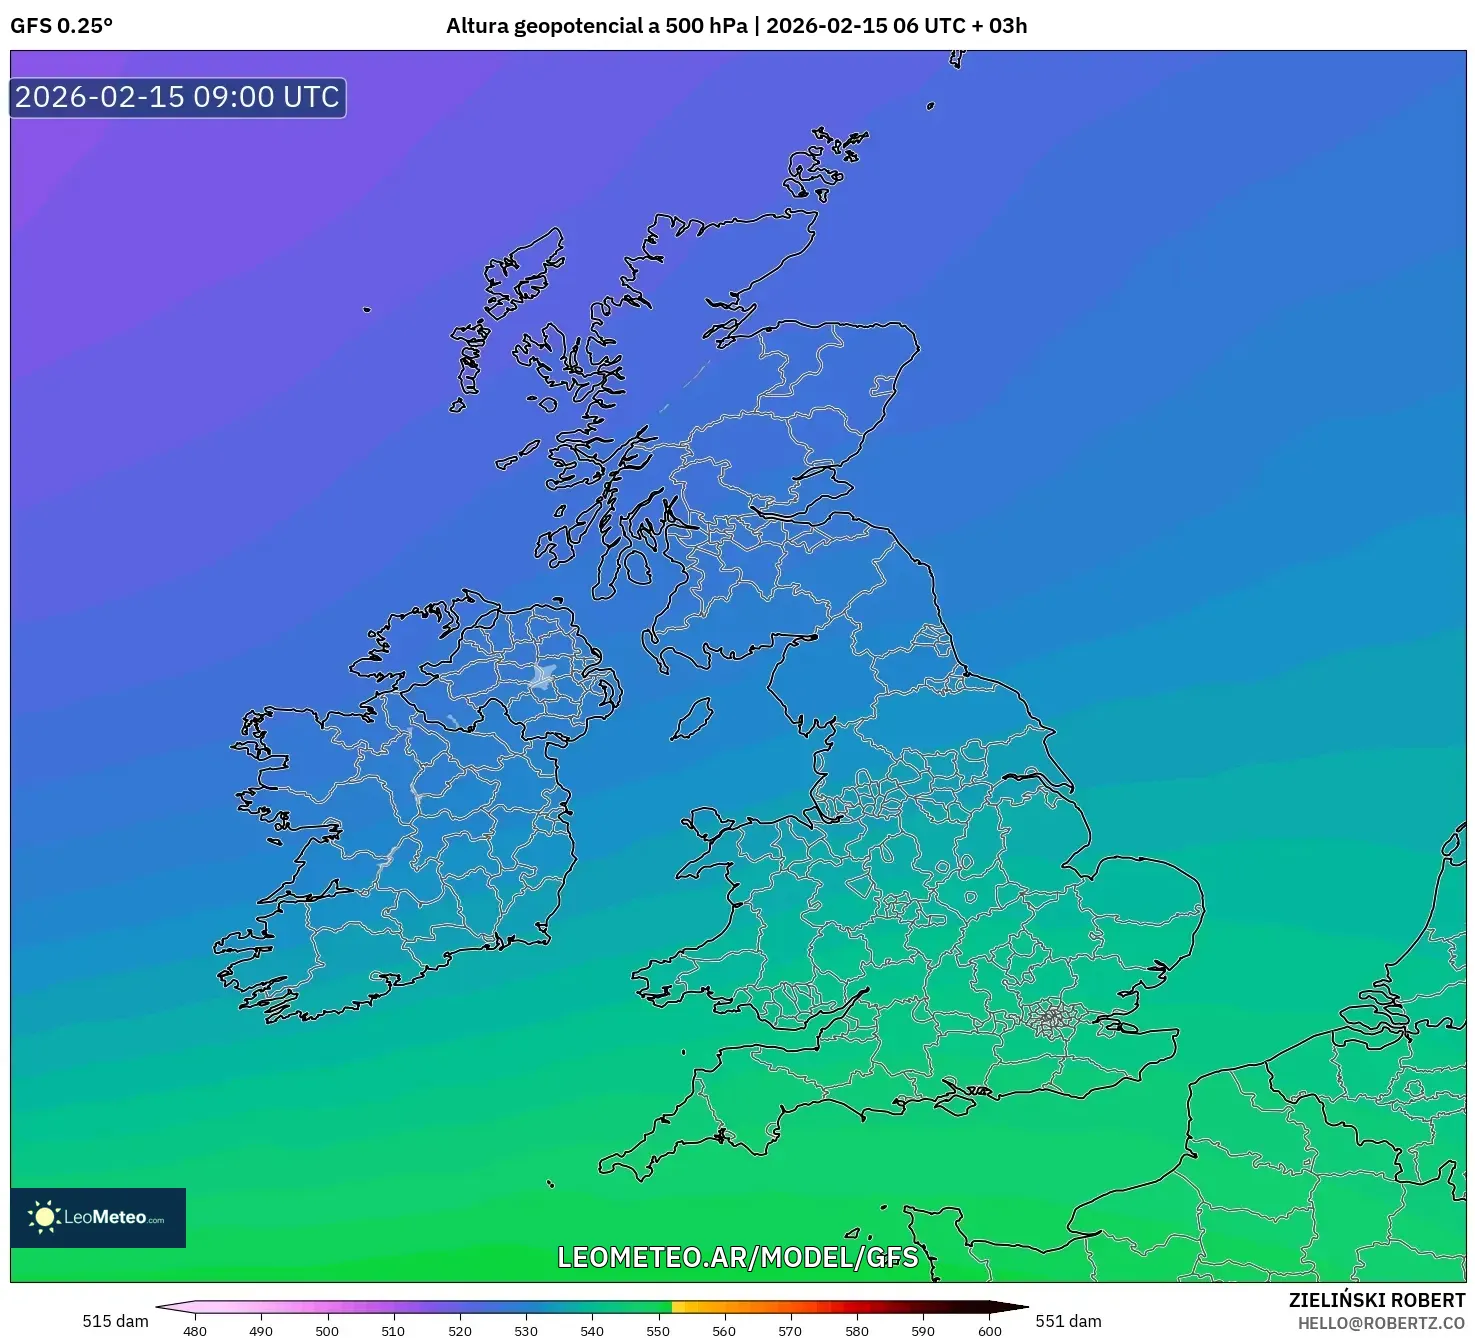Select the LeoMeteo.com branding badge

[x=98, y=1217]
